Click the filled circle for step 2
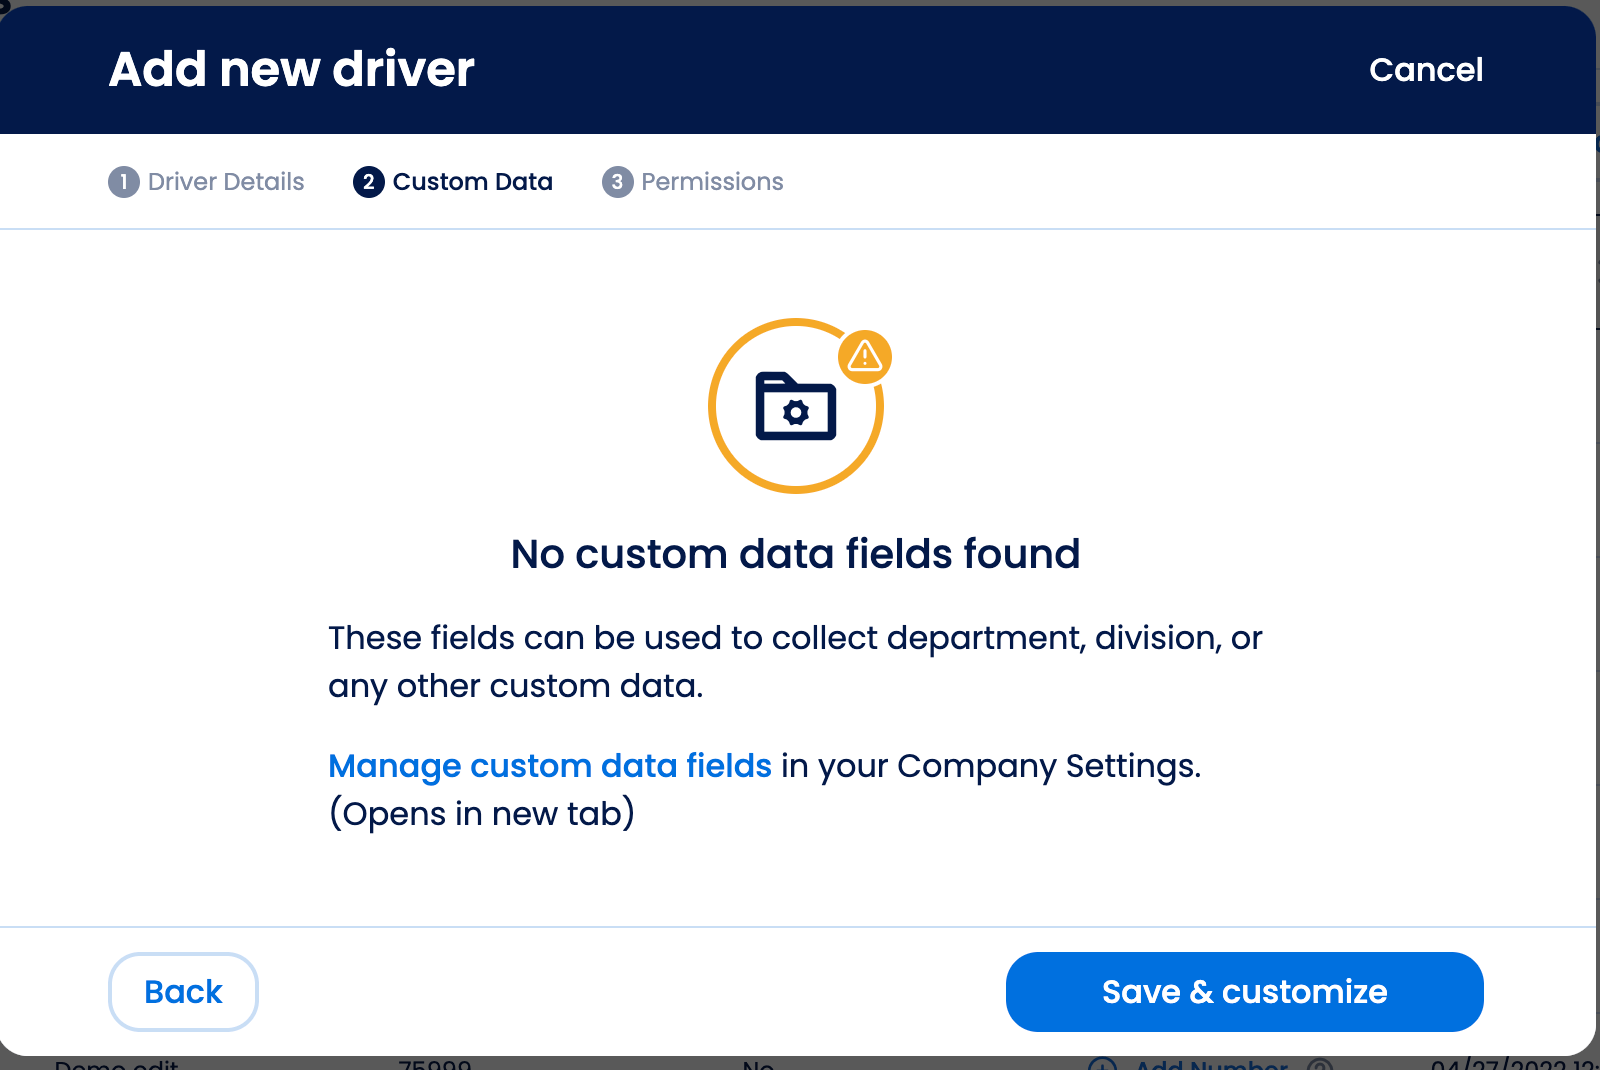The width and height of the screenshot is (1600, 1070). pyautogui.click(x=367, y=181)
